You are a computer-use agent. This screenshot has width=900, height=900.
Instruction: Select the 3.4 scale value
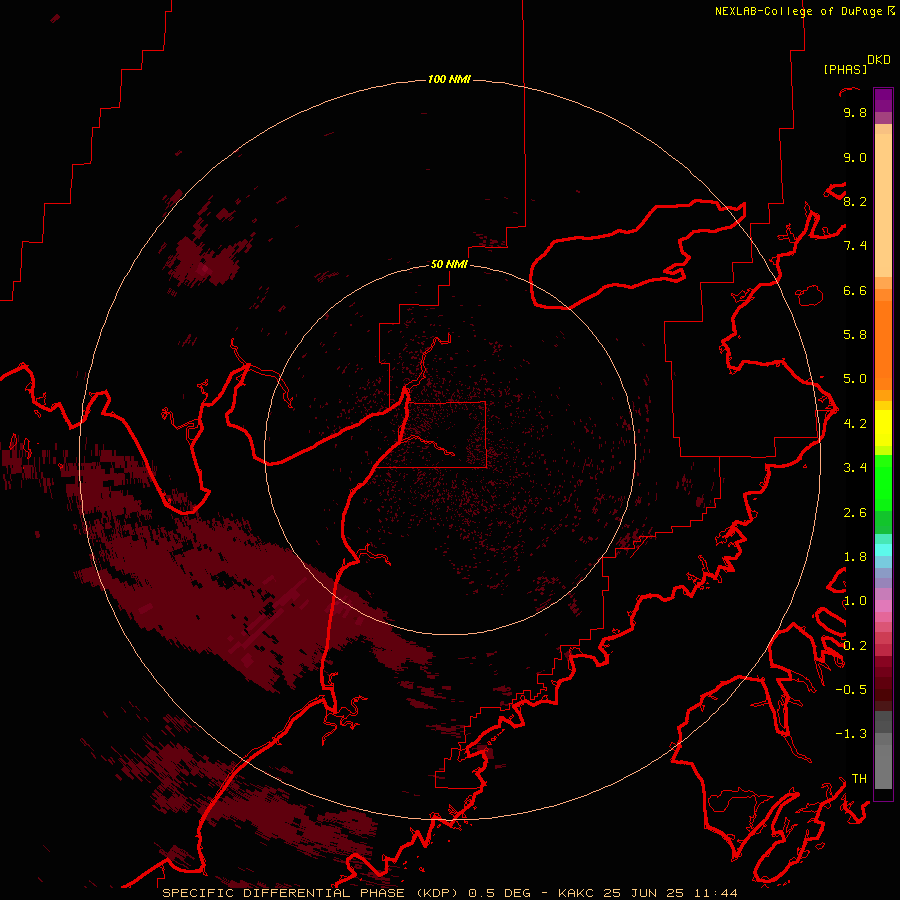(x=855, y=468)
